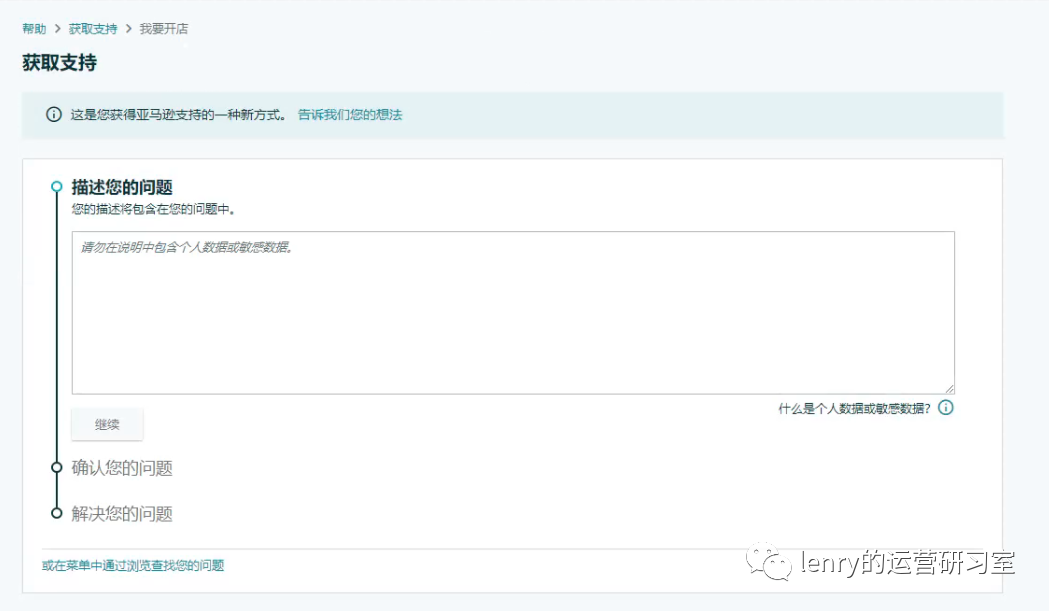Image resolution: width=1049 pixels, height=611 pixels.
Task: Click the 描述您的问题 step heading
Action: (122, 187)
